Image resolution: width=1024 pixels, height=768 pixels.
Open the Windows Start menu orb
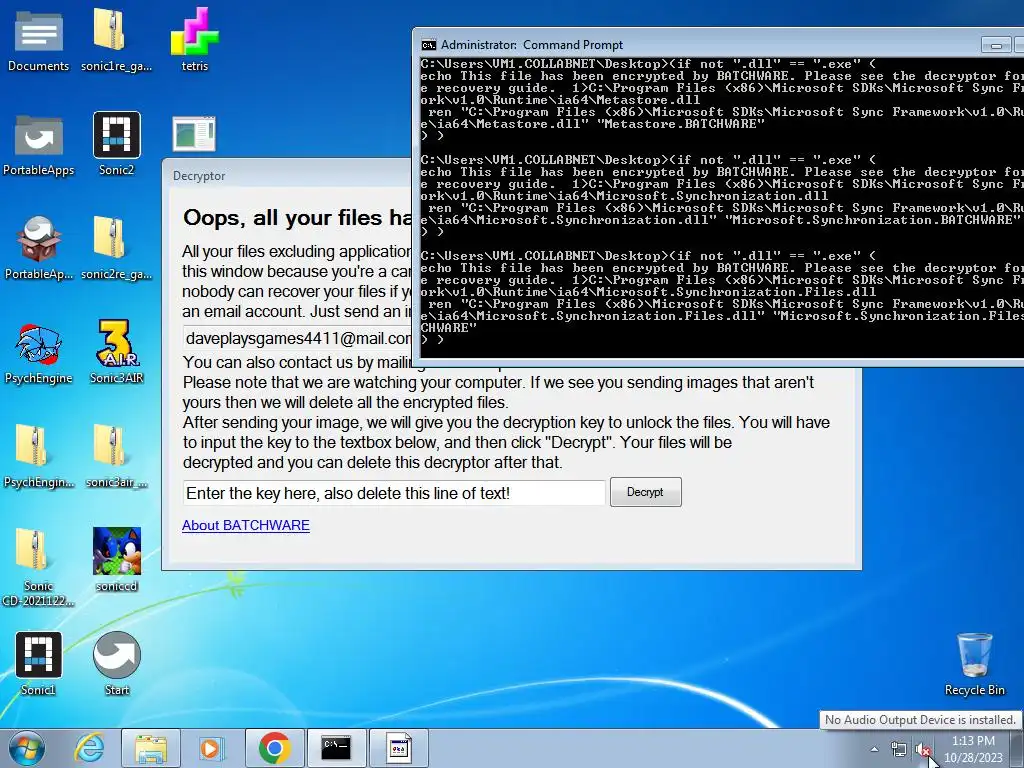pos(27,748)
